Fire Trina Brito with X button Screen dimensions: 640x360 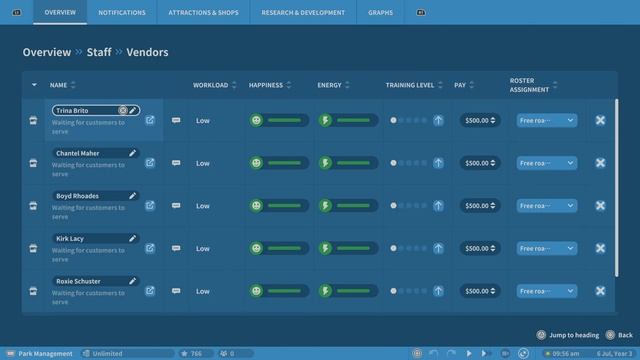point(600,120)
